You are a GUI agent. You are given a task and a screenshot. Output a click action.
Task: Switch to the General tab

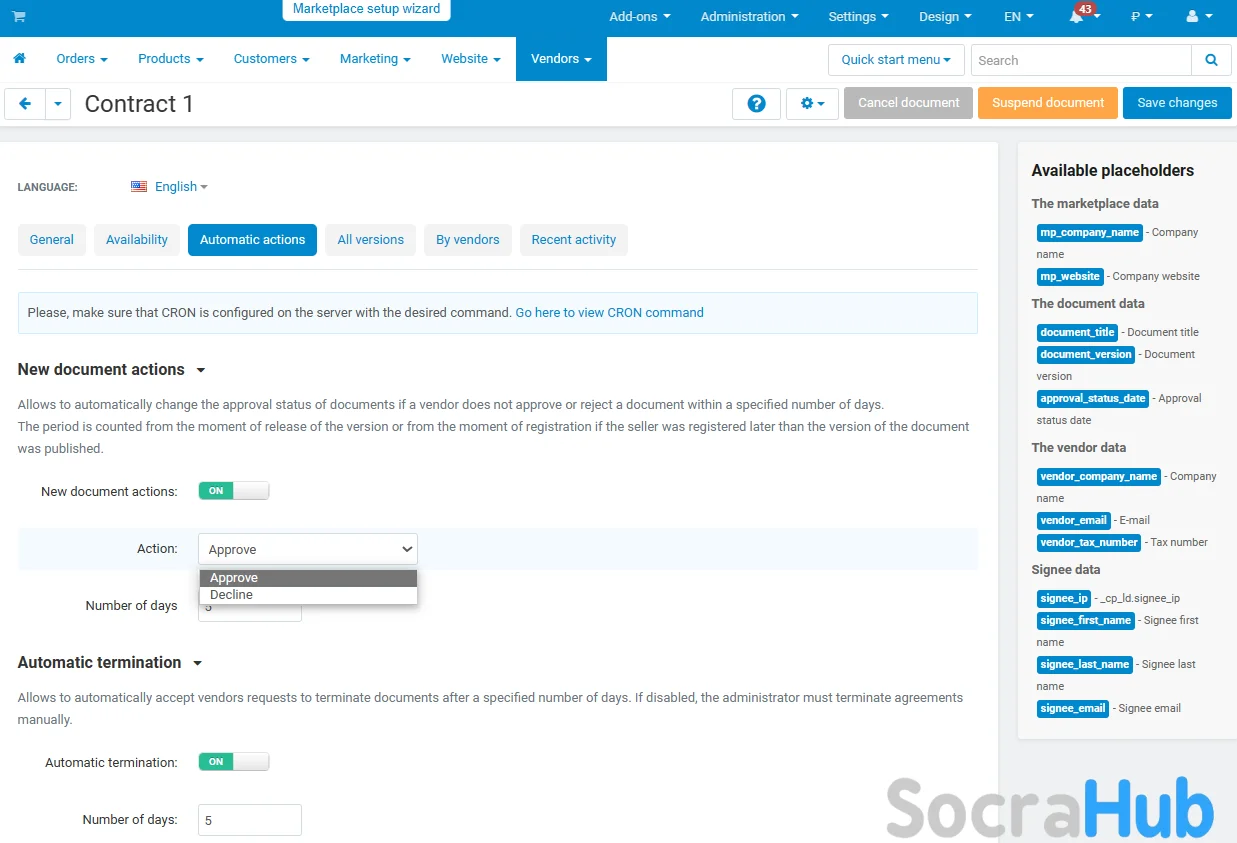click(52, 240)
